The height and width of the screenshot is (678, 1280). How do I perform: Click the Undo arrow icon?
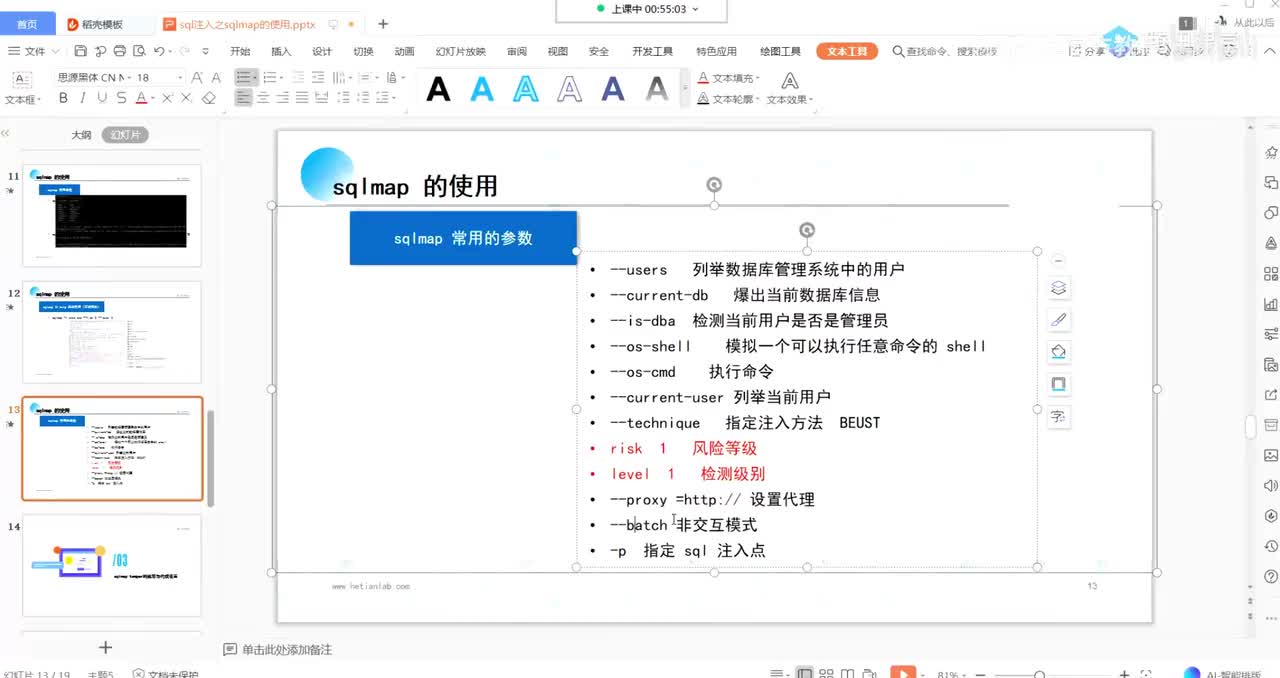click(160, 51)
